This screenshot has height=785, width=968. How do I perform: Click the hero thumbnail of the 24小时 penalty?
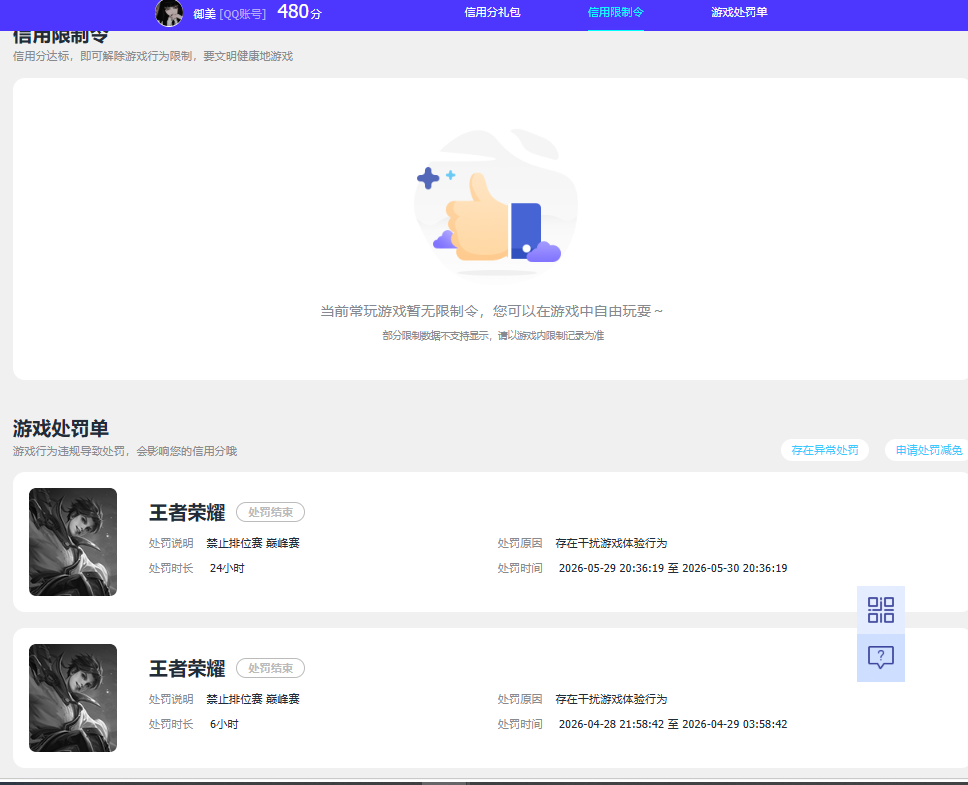(x=73, y=542)
